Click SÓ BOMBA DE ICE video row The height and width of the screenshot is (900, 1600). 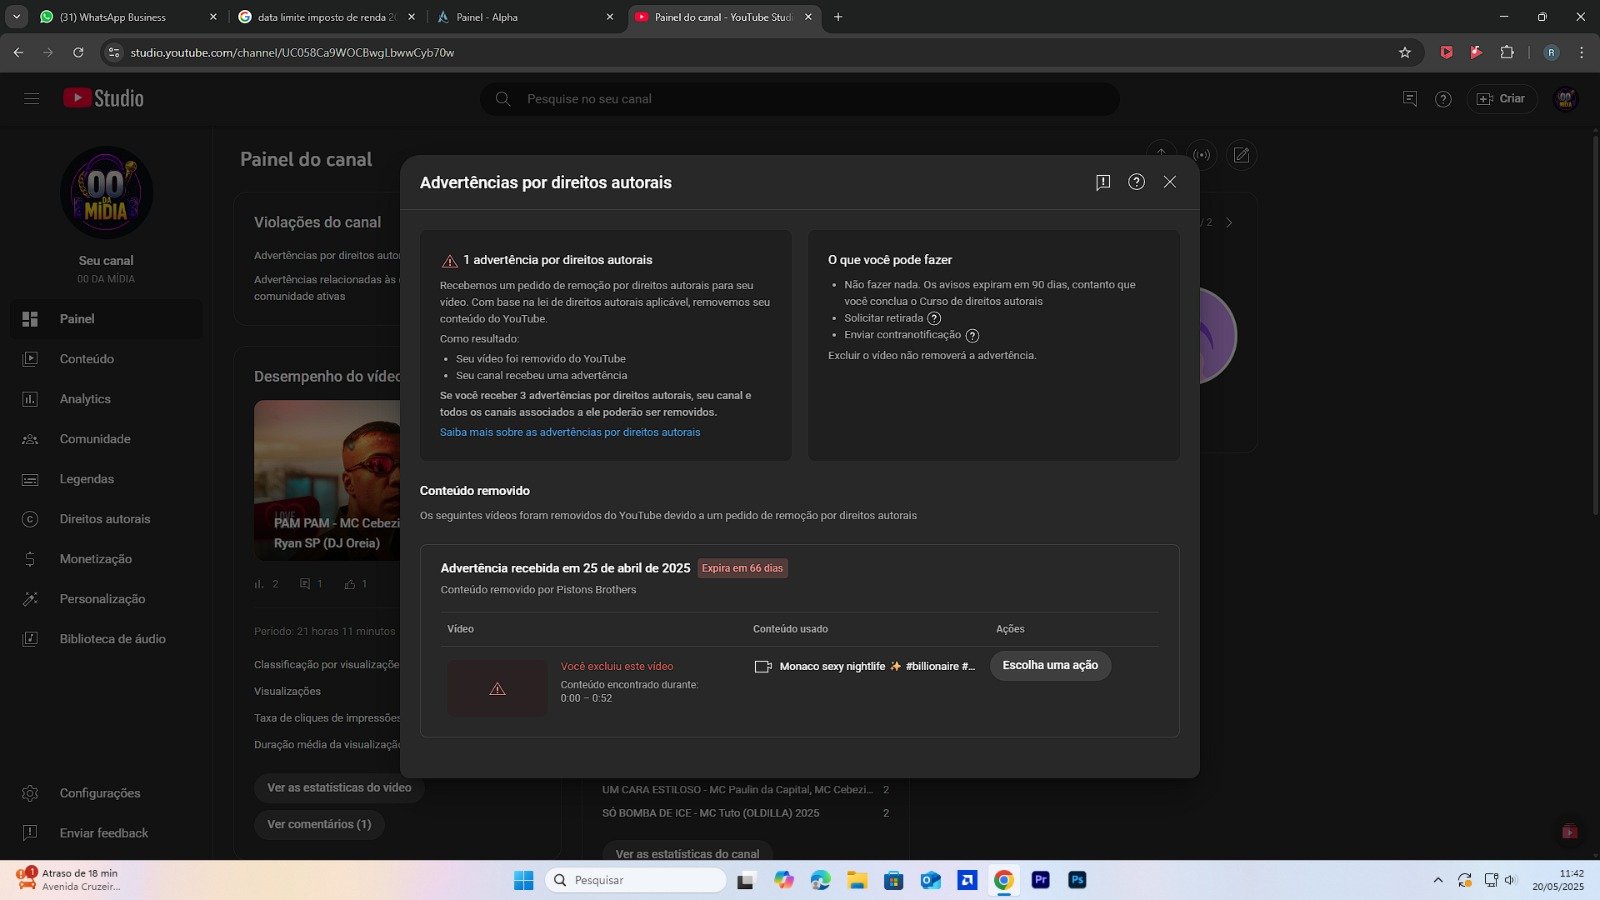(x=745, y=813)
